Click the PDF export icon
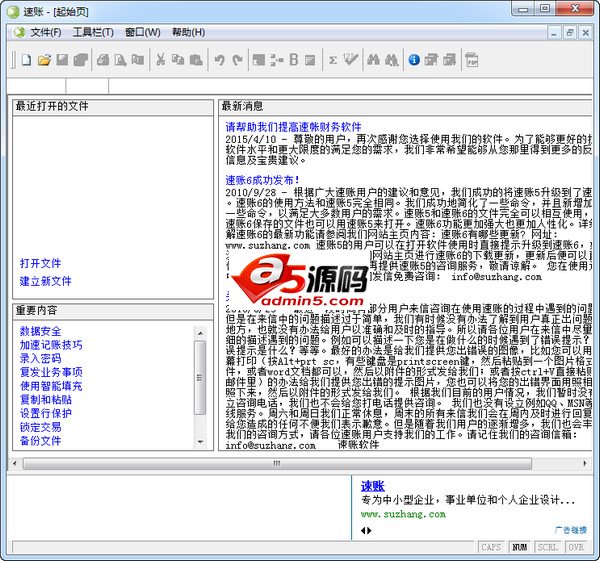This screenshot has height=561, width=600. point(472,60)
